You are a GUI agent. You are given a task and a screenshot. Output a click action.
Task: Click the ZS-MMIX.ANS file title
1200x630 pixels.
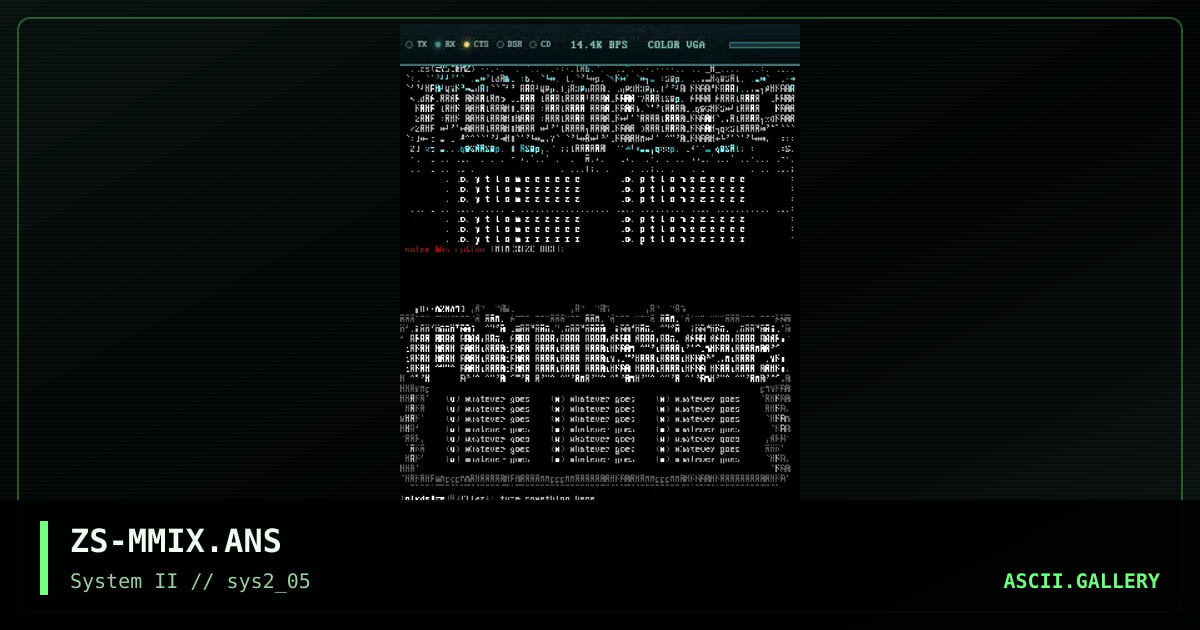tap(176, 541)
